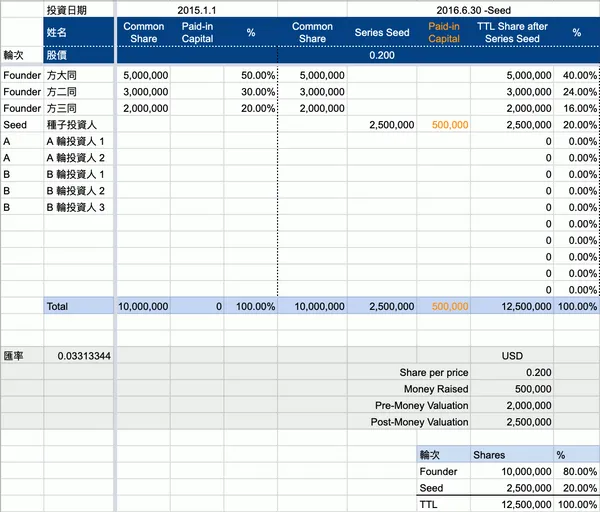Click the 80.00% cell in the summary table
This screenshot has width=600, height=512.
(x=577, y=471)
